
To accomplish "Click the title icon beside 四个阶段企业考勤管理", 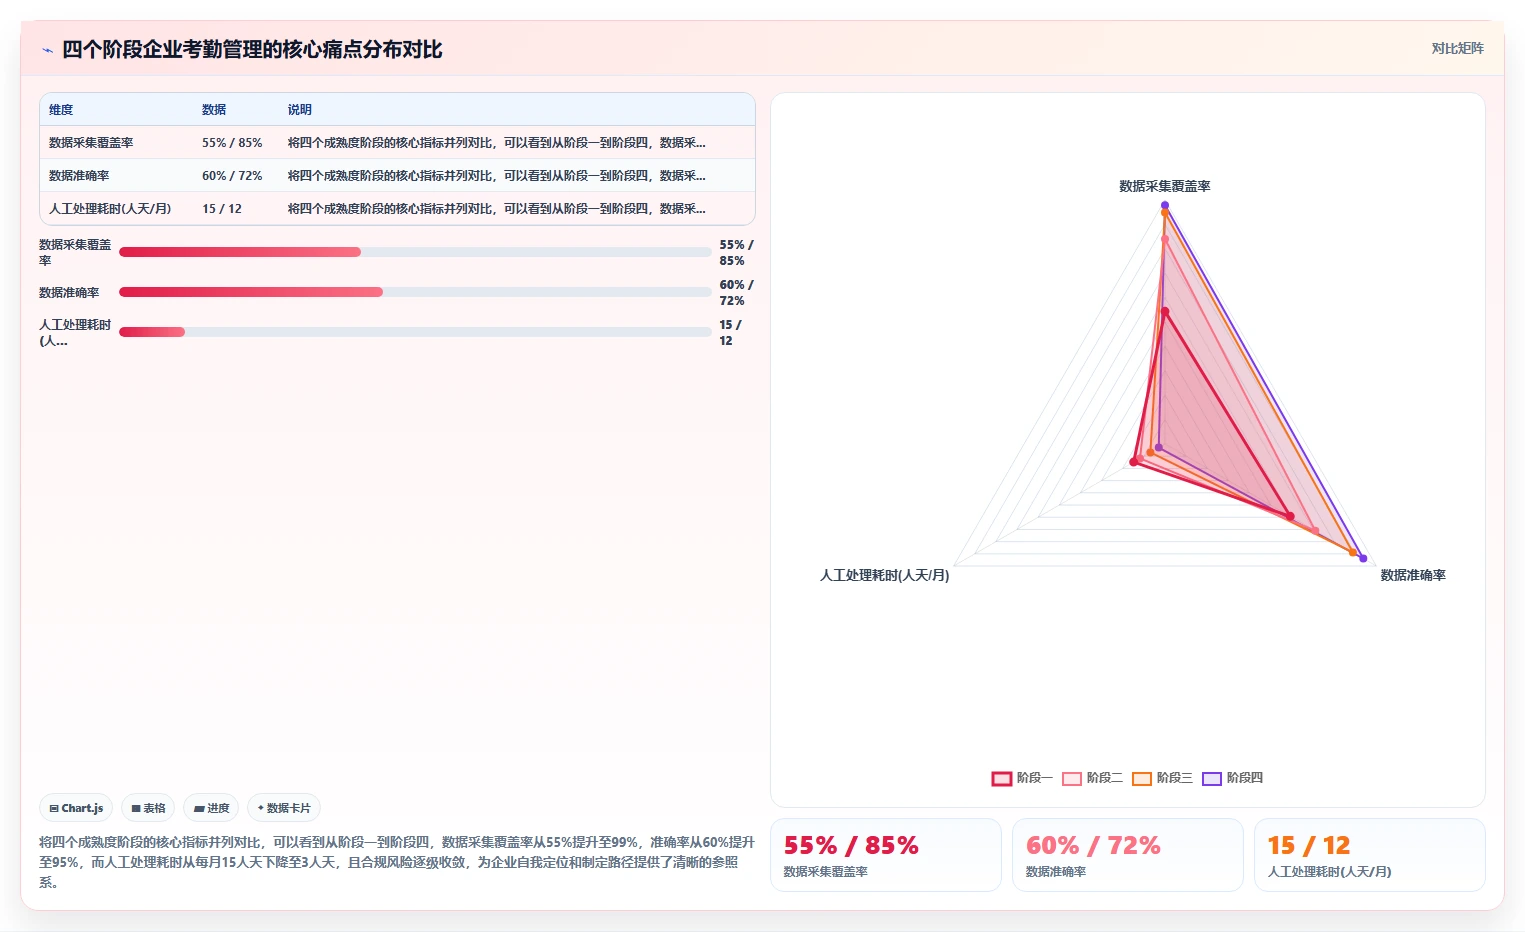I will (47, 50).
